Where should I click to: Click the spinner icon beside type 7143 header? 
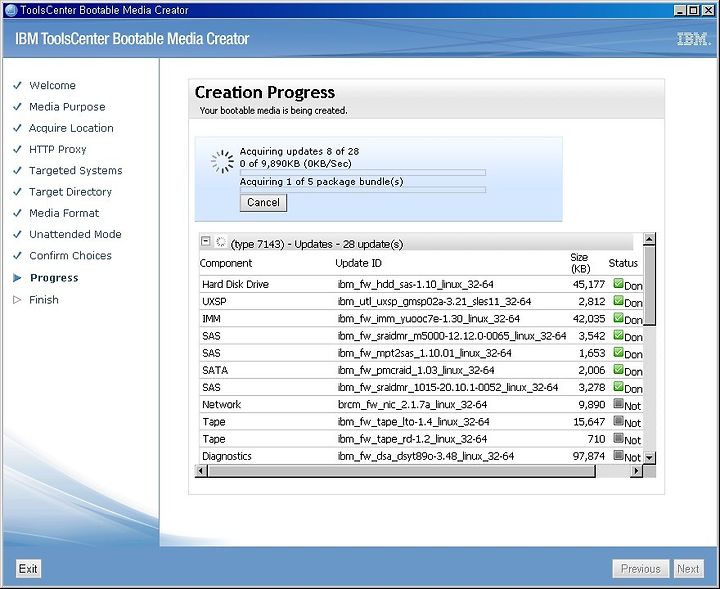221,241
